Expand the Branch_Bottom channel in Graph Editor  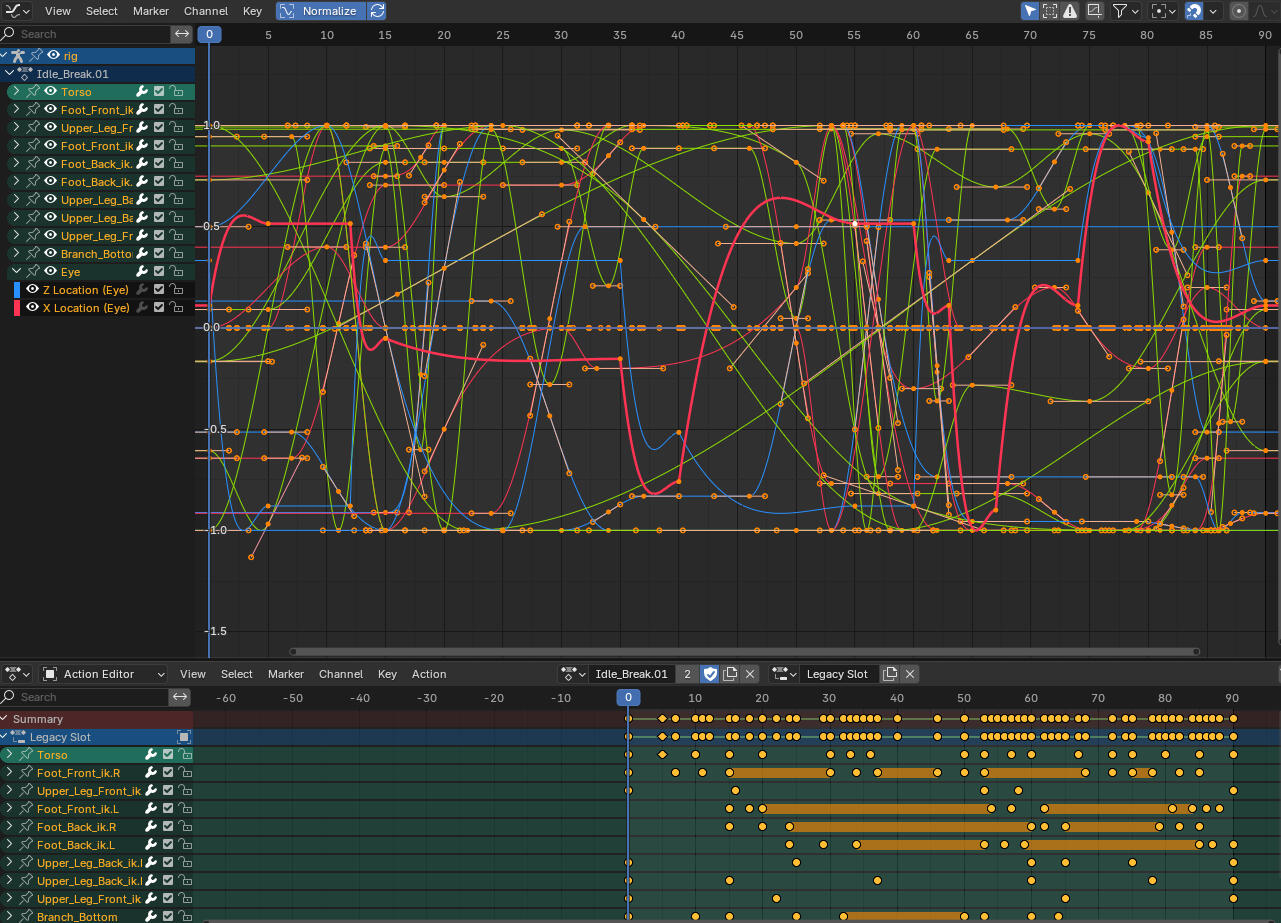coord(15,254)
